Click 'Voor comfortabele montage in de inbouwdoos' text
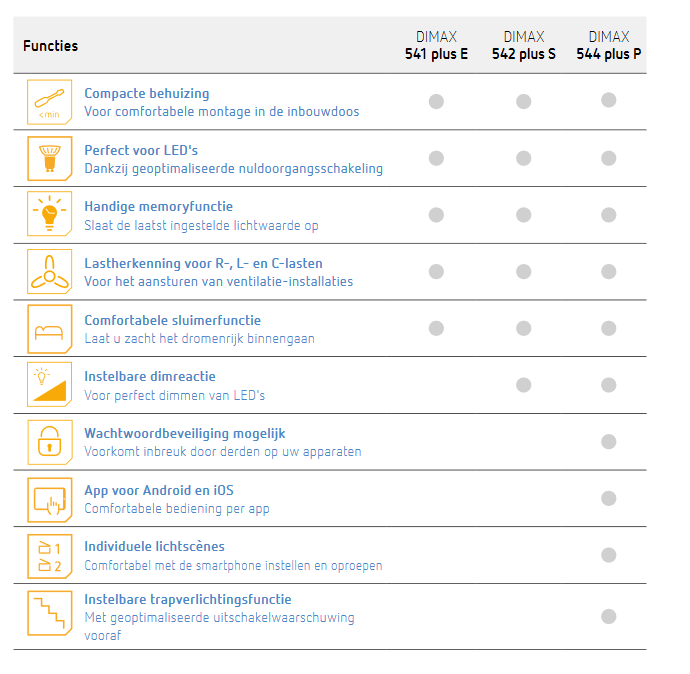This screenshot has height=674, width=690. coord(222,112)
